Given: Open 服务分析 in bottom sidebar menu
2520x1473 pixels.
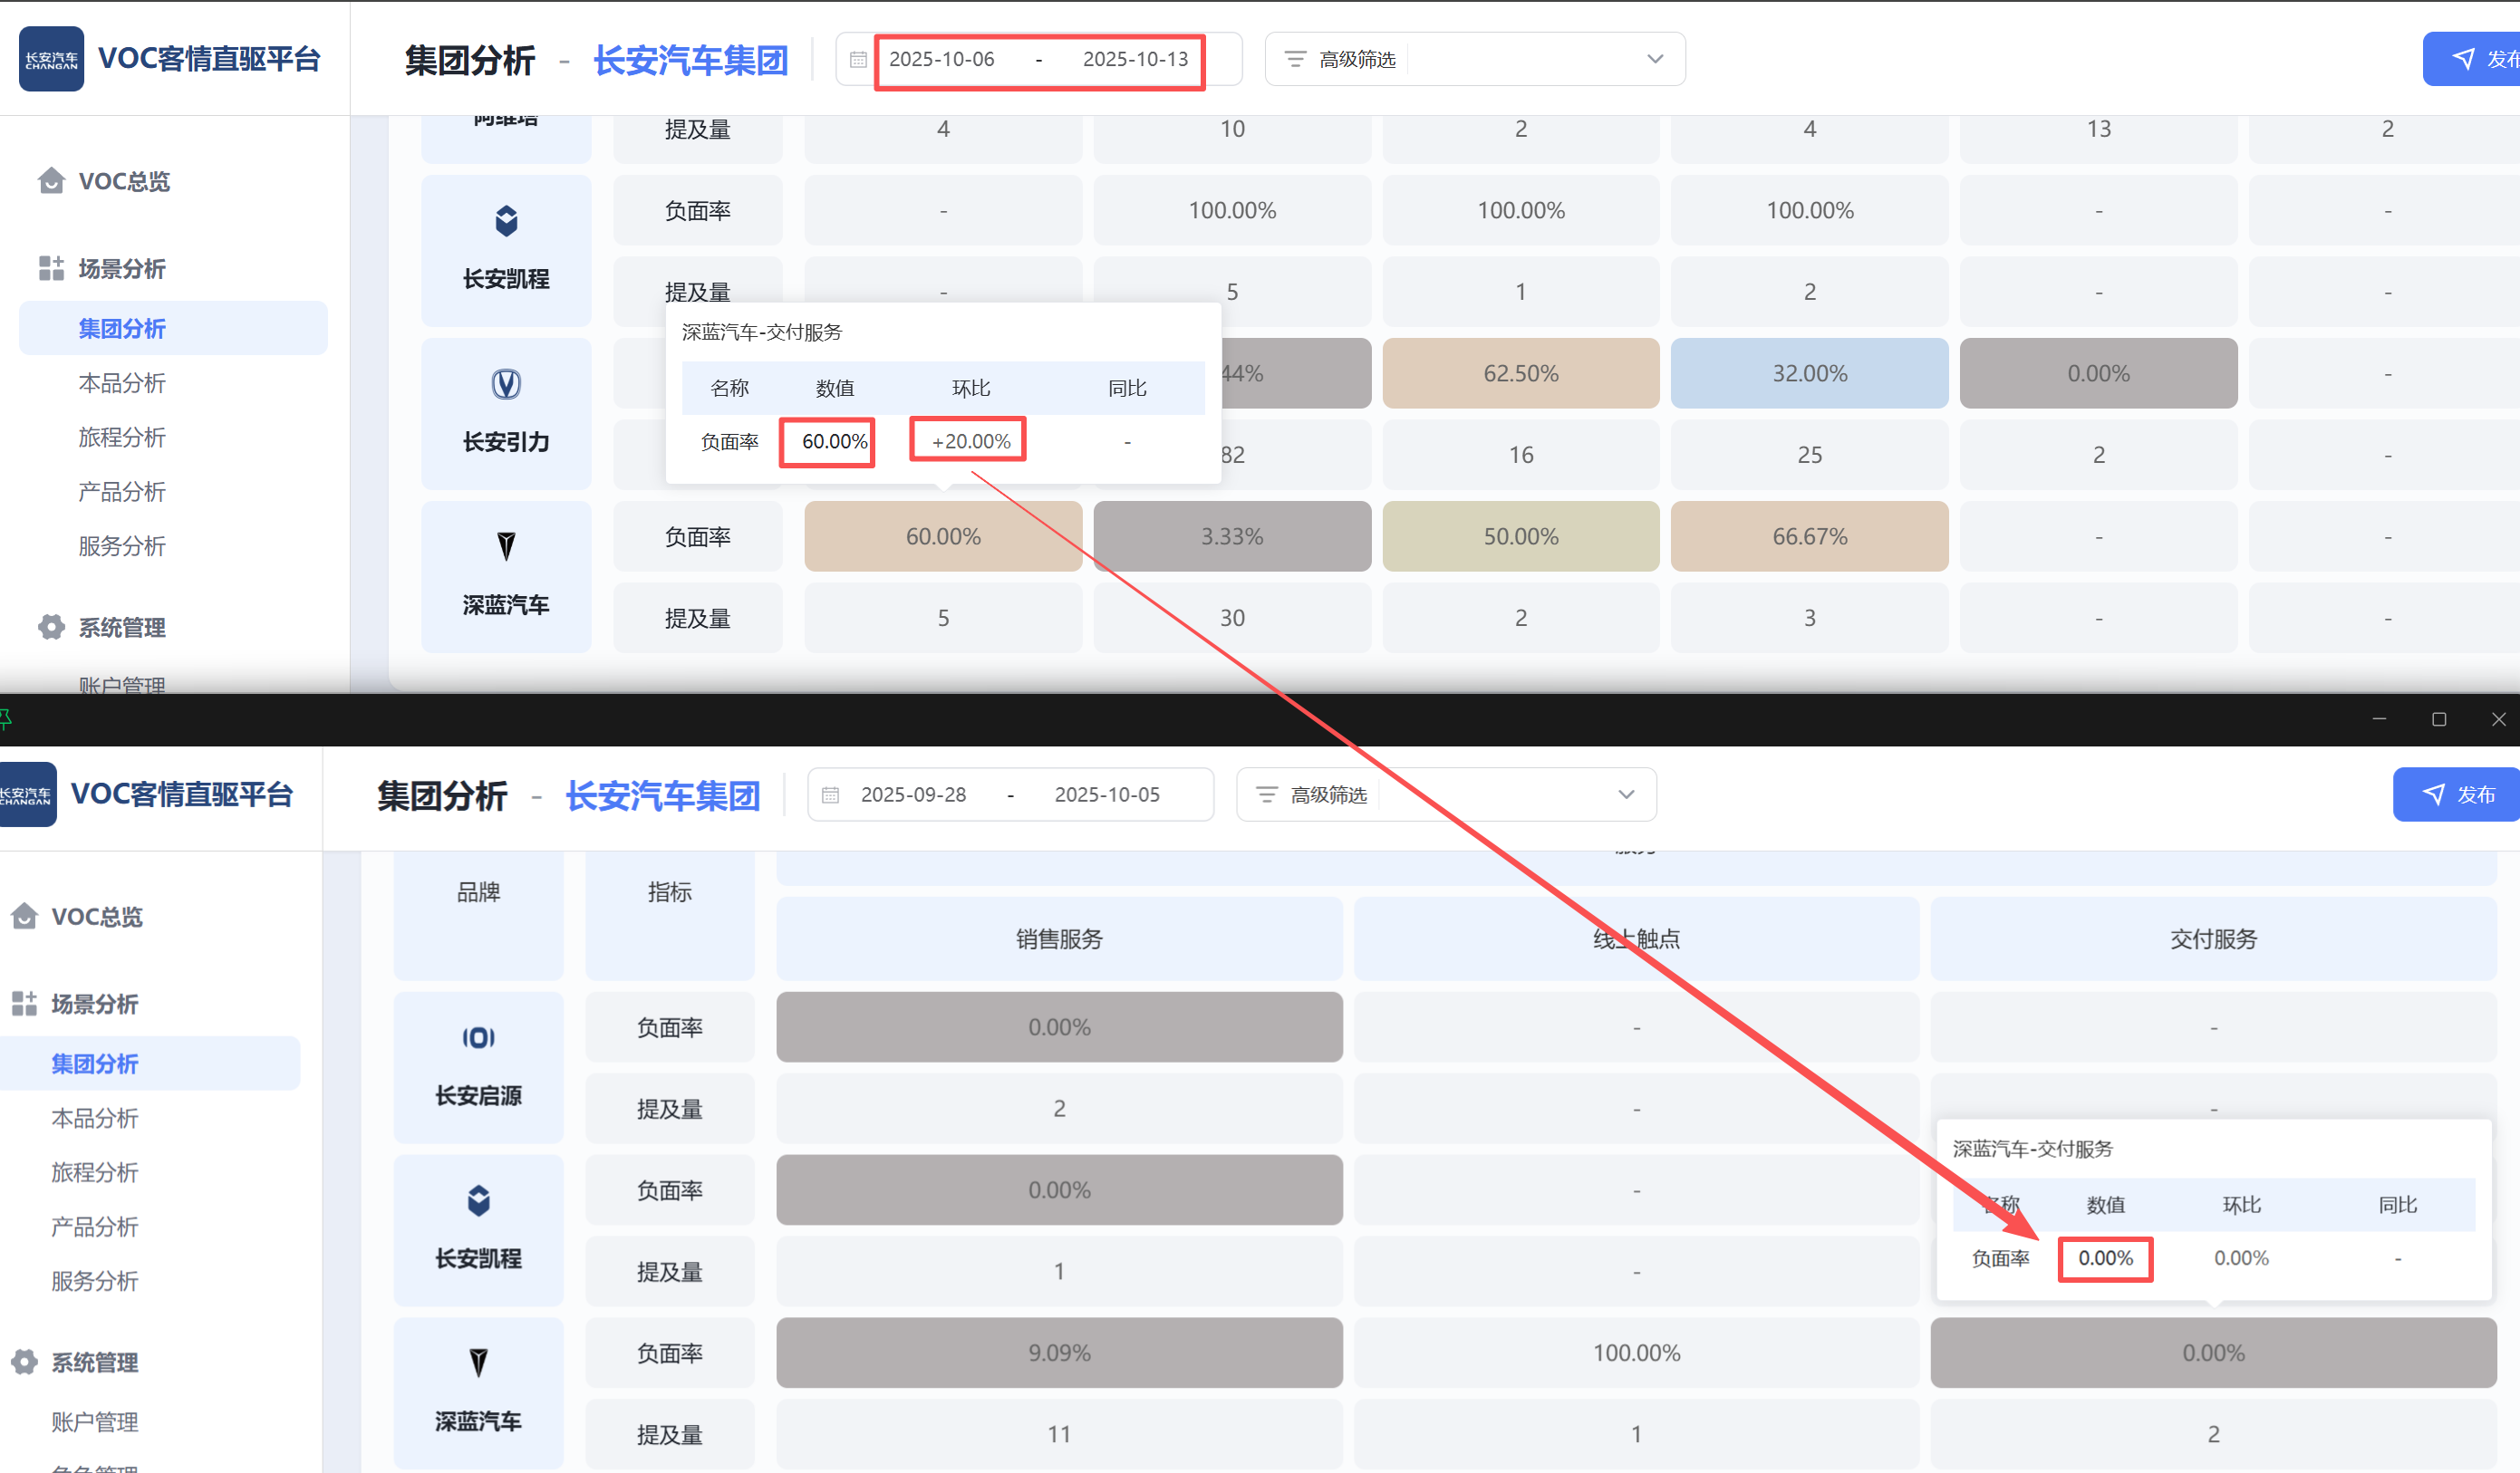Looking at the screenshot, I should [95, 1281].
